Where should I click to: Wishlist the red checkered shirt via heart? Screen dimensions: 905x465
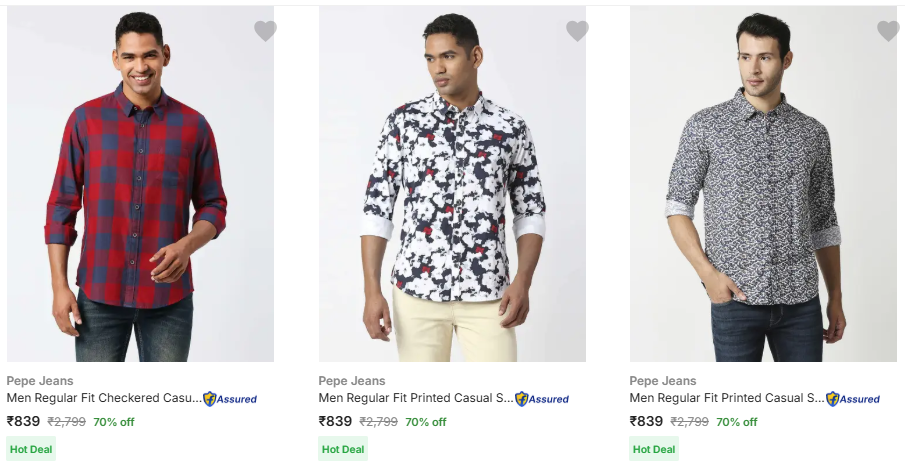click(x=265, y=31)
